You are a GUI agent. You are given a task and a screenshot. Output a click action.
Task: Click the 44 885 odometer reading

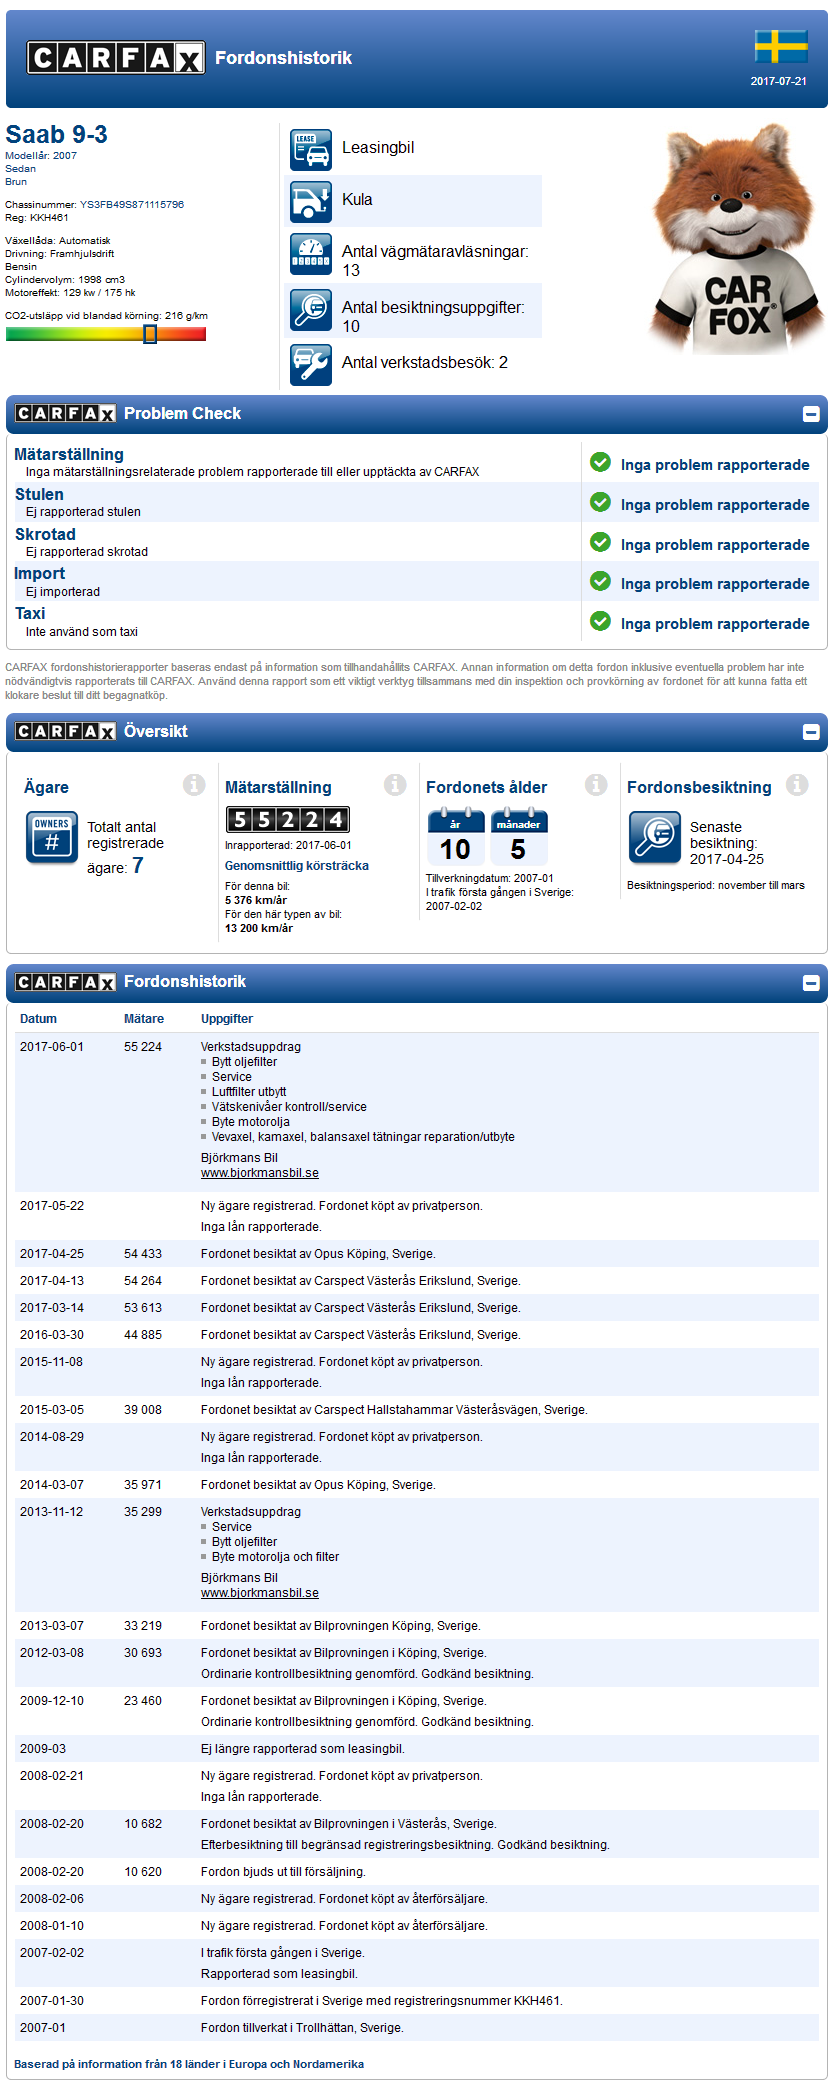pyautogui.click(x=143, y=1335)
